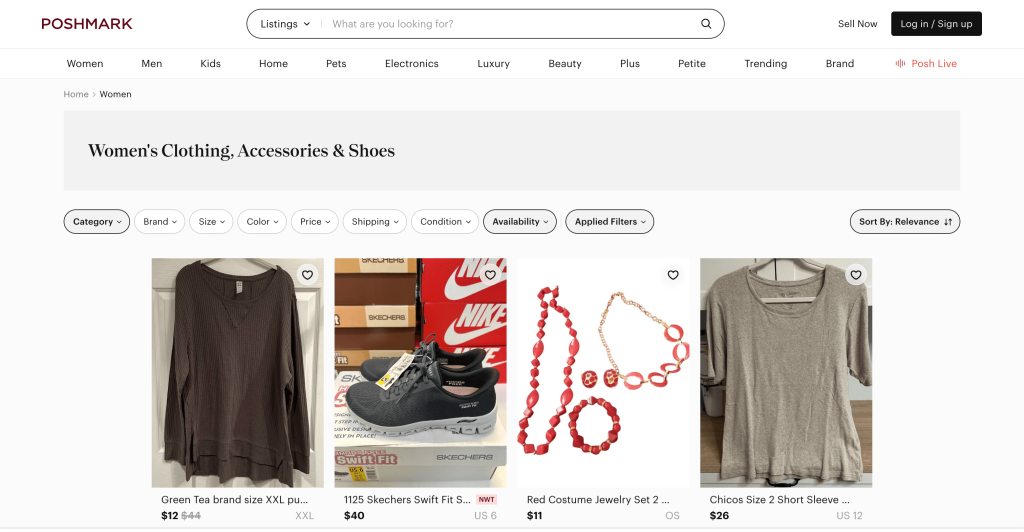The height and width of the screenshot is (532, 1024).
Task: Open the Plus category menu
Action: pyautogui.click(x=630, y=63)
